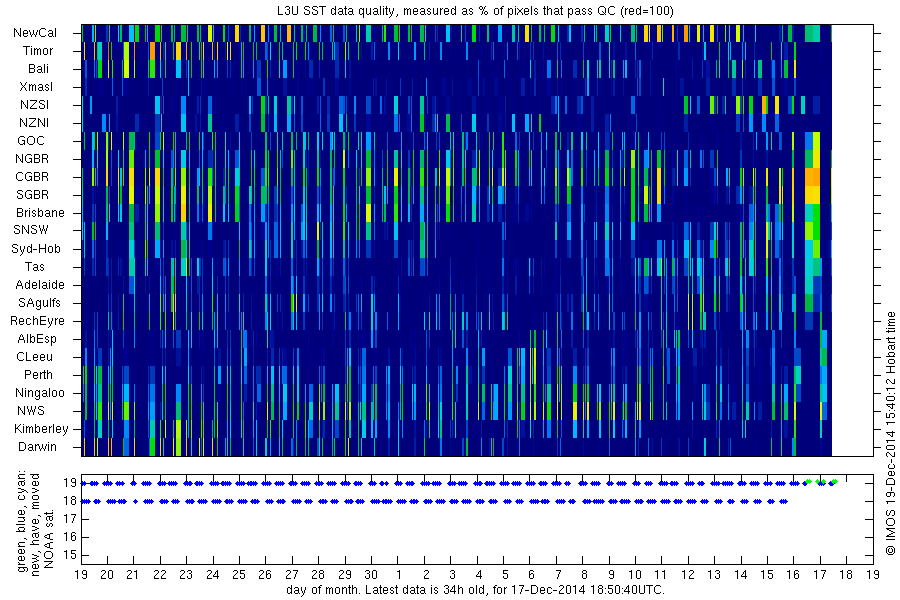The width and height of the screenshot is (900, 600).
Task: Select the Syd-Hob row label
Action: pos(36,249)
